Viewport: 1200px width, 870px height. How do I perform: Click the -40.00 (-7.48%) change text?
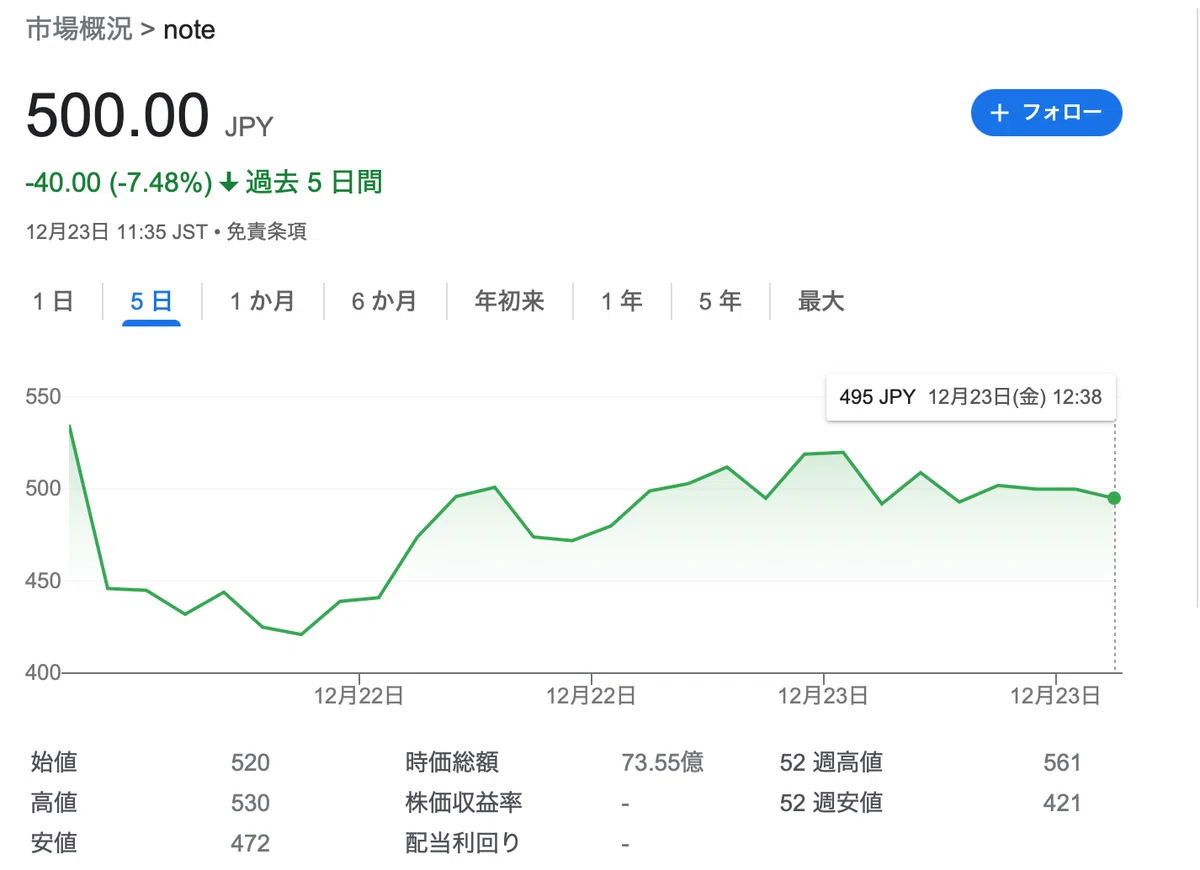coord(119,183)
